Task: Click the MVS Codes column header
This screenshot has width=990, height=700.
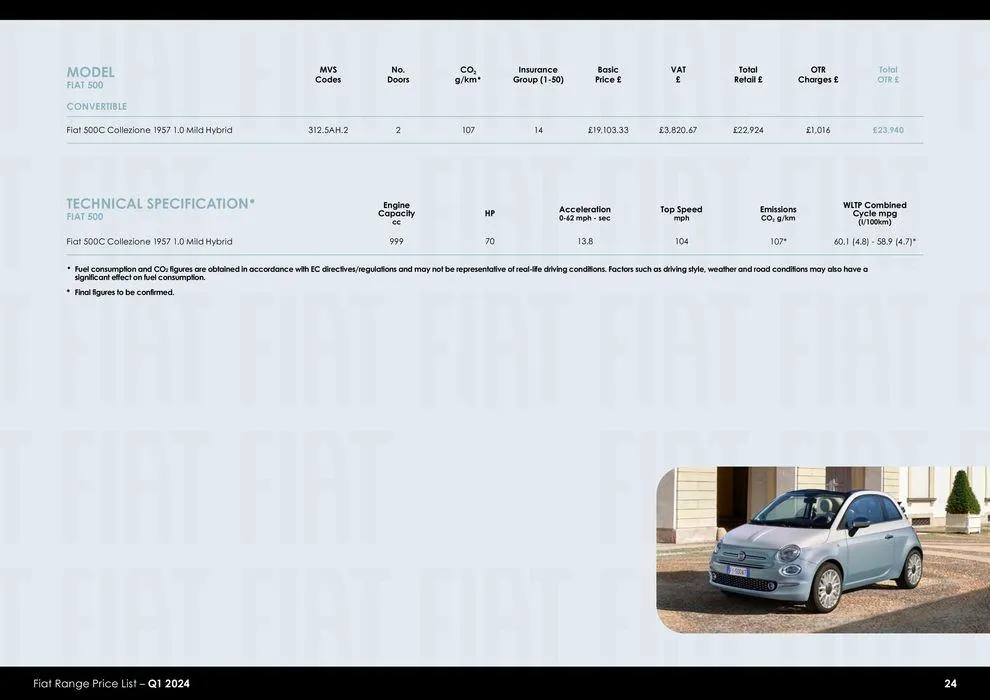Action: (326, 73)
